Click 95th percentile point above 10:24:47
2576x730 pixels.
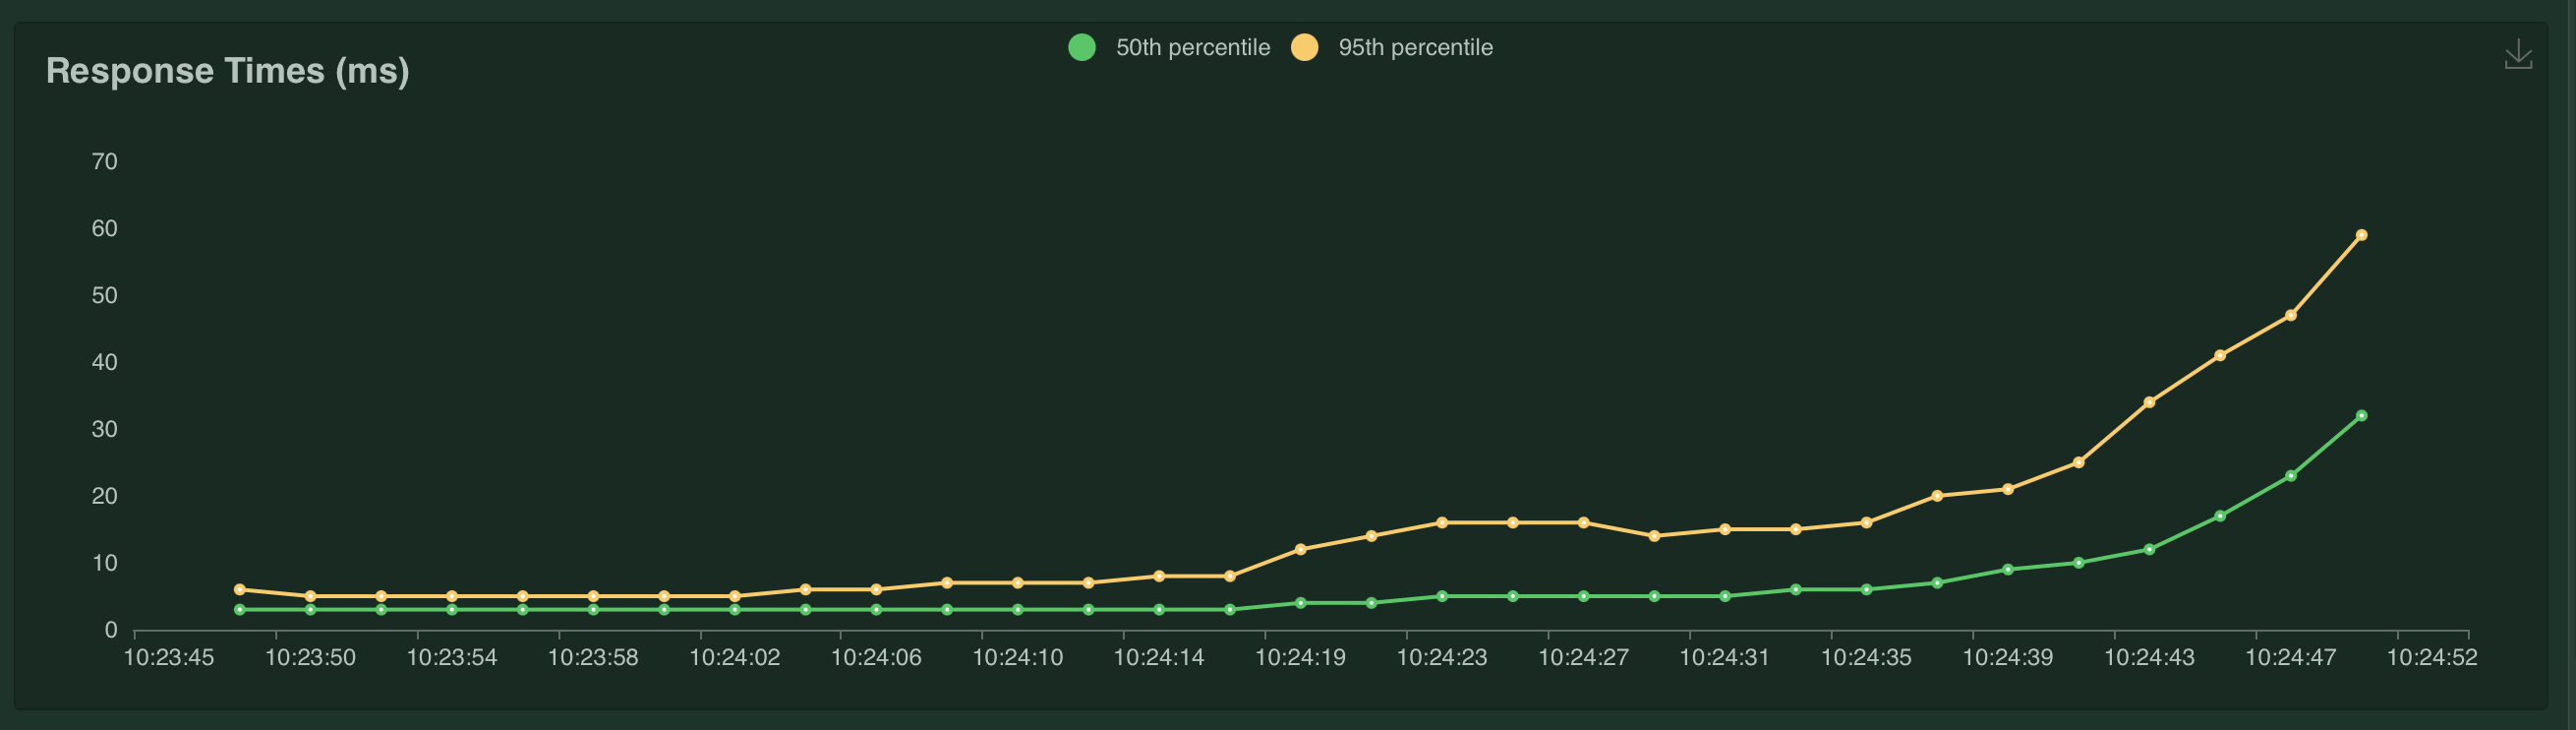[x=2290, y=316]
